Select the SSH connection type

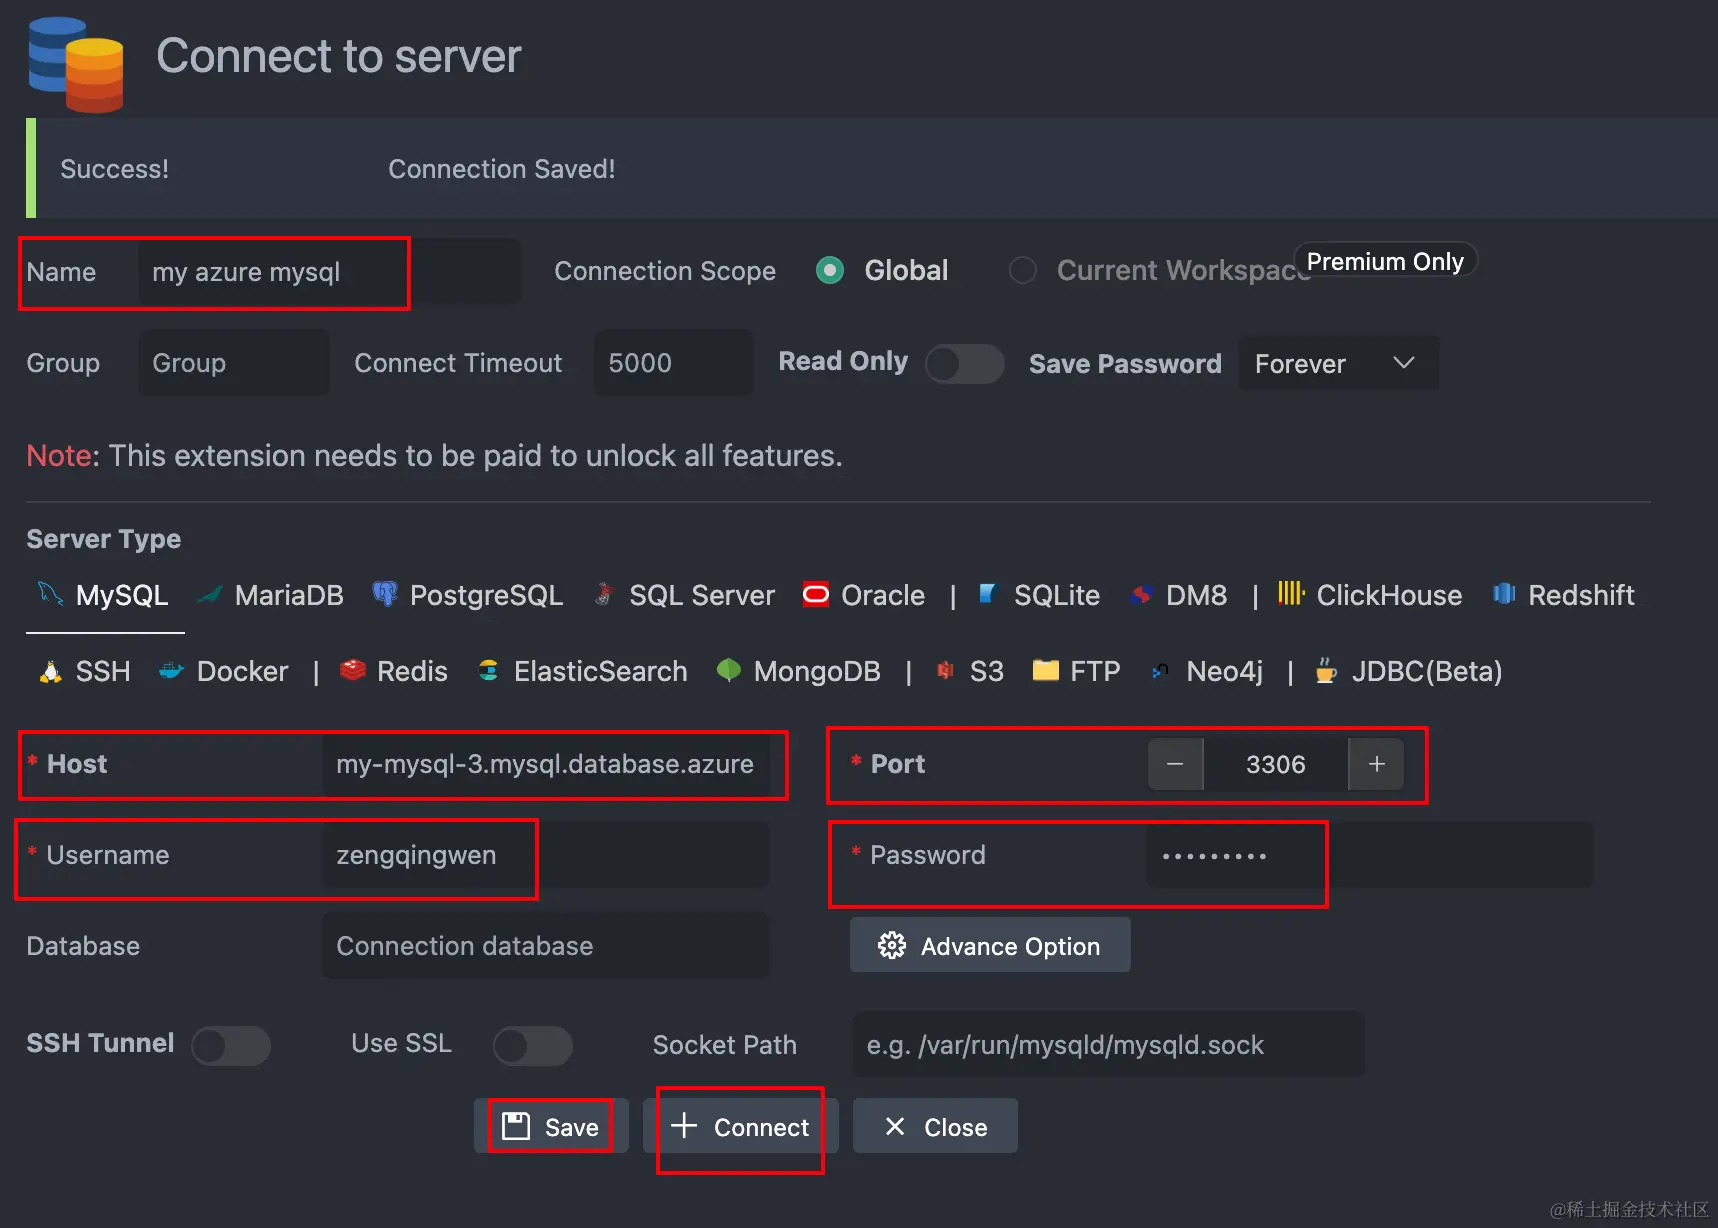point(84,671)
